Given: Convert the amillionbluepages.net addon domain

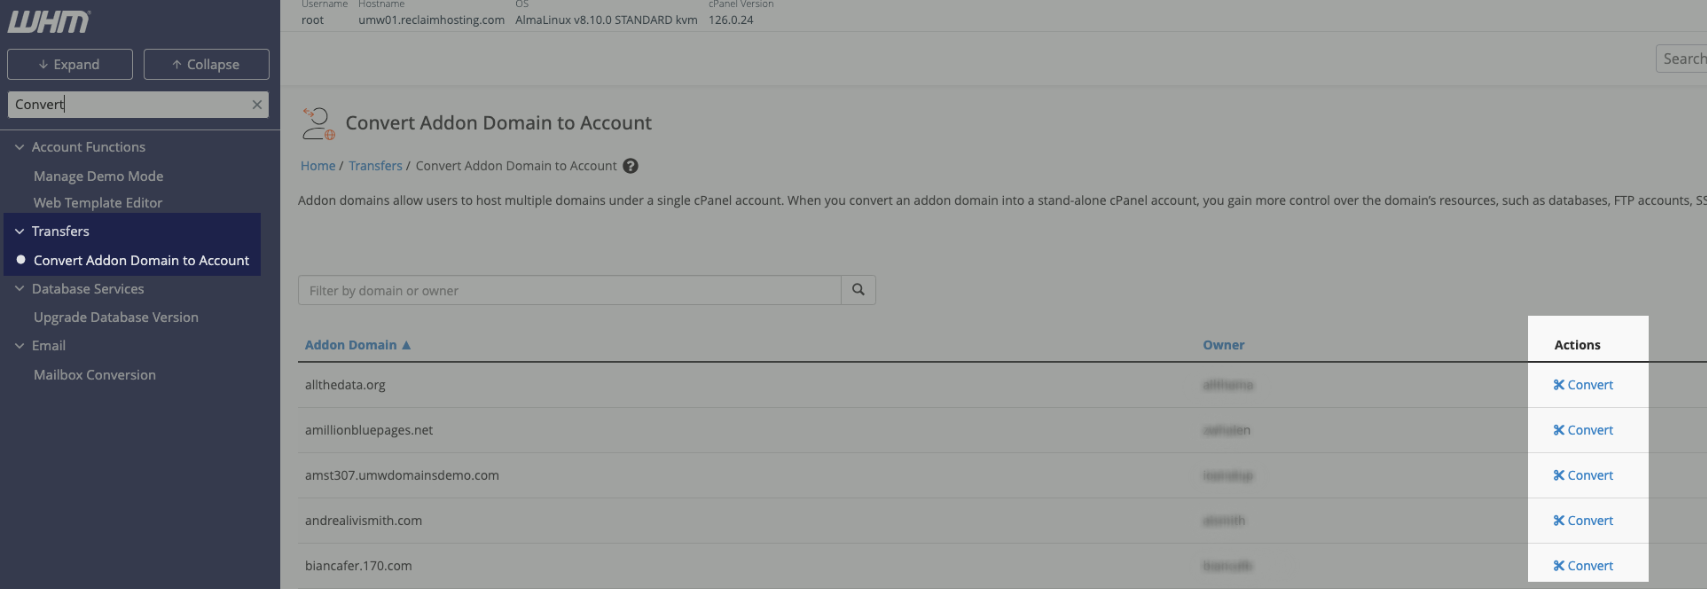Looking at the screenshot, I should [x=1583, y=430].
